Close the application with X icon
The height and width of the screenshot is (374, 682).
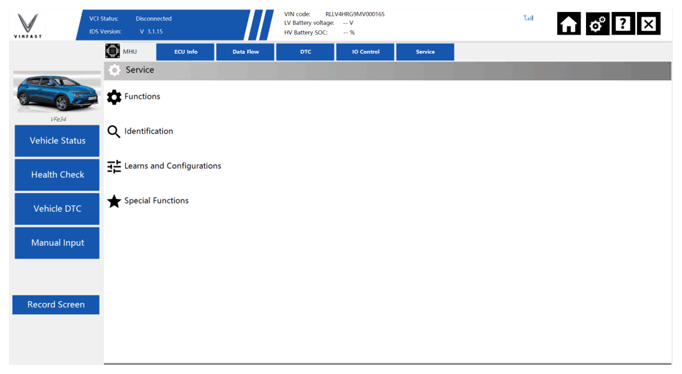649,23
